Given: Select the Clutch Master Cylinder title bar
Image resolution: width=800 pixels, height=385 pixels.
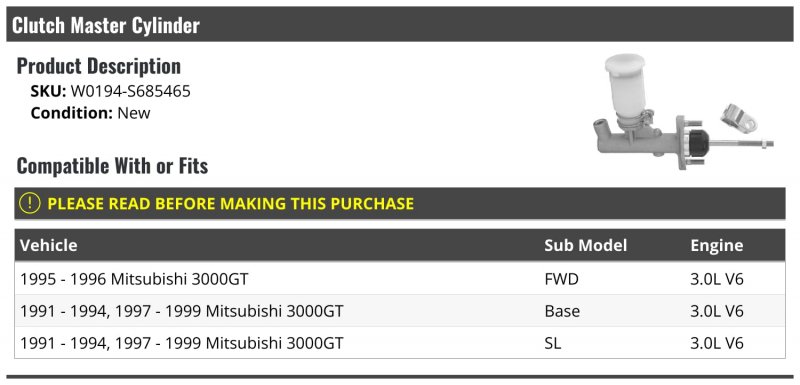Looking at the screenshot, I should pos(400,24).
